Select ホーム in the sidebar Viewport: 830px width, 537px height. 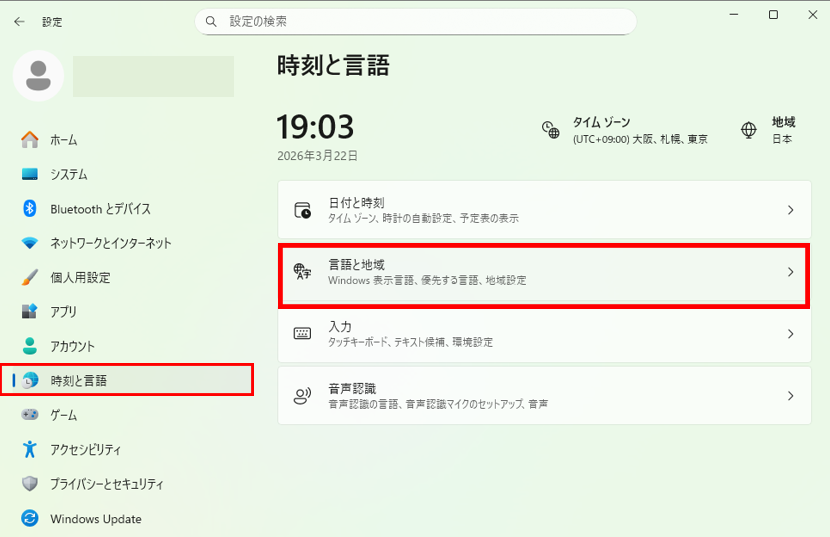(x=63, y=140)
